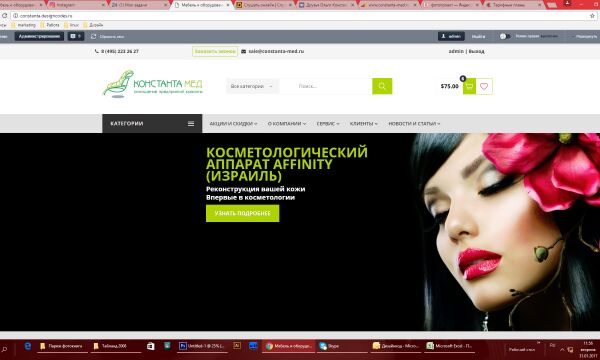Open the marketing bookmarks folder
Image resolution: width=600 pixels, height=360 pixels.
coord(23,25)
